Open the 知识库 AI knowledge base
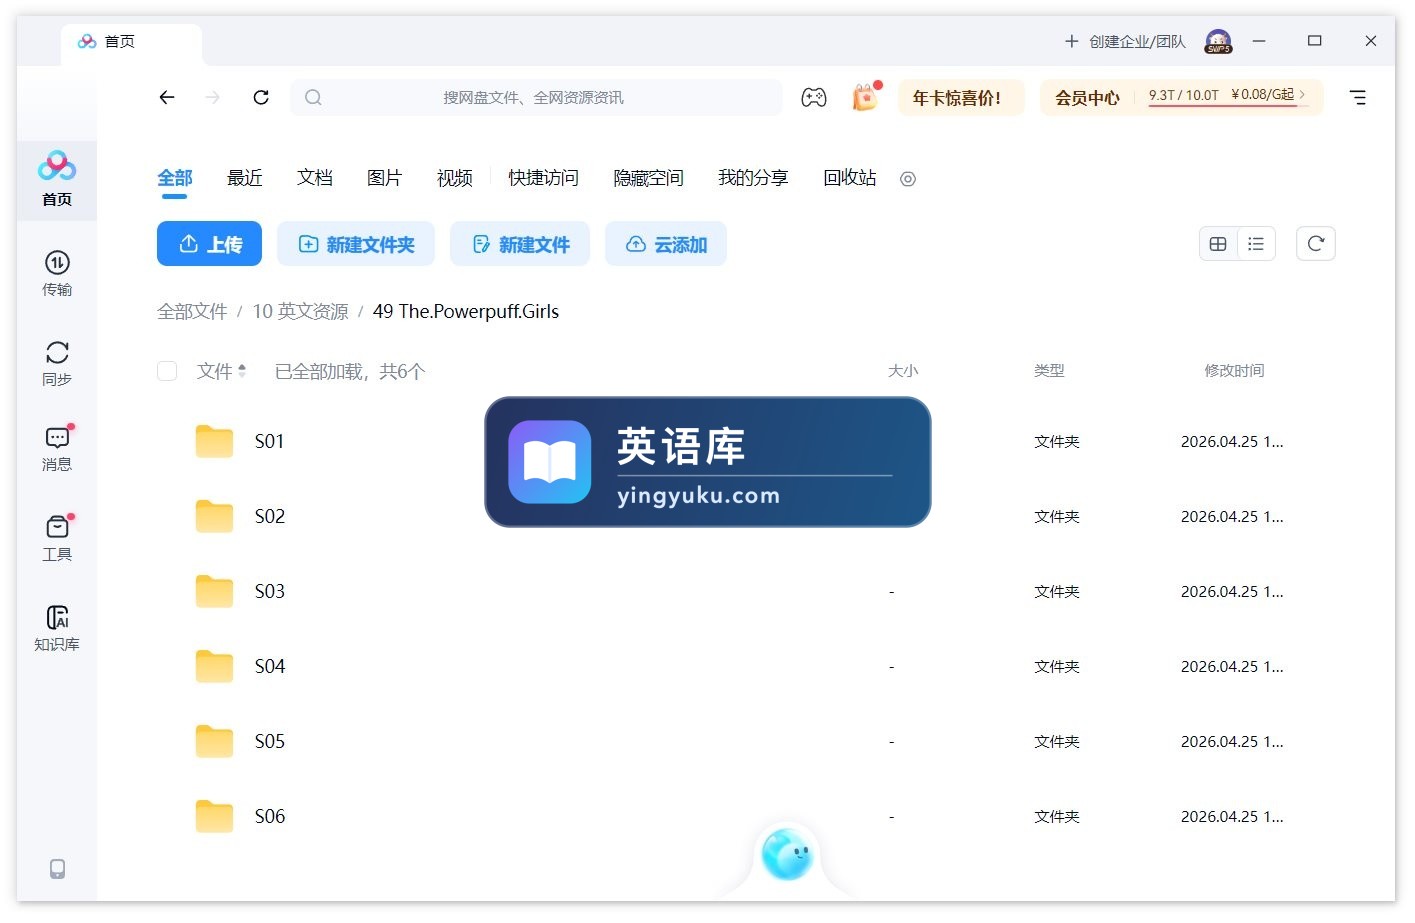The width and height of the screenshot is (1415, 923). click(x=57, y=628)
